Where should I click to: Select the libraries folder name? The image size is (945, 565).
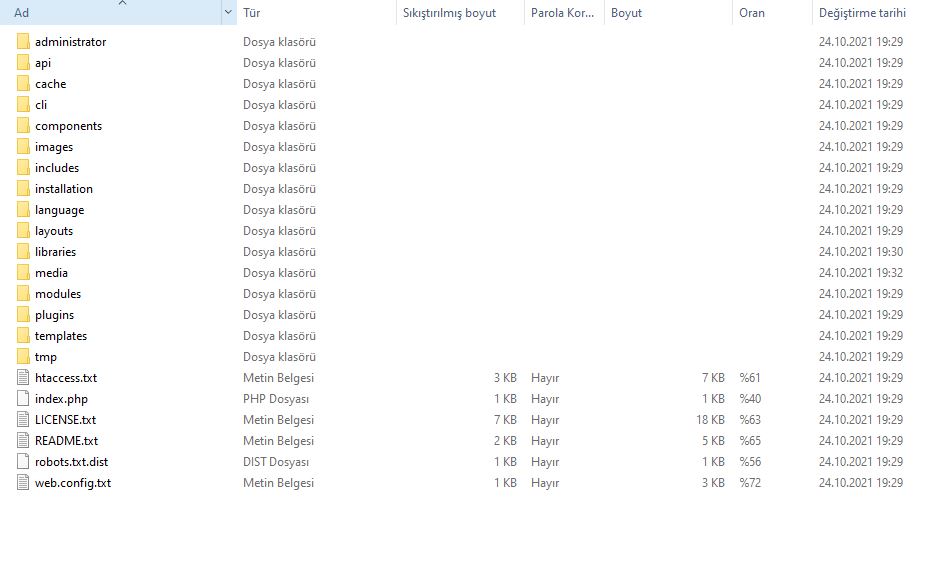point(55,251)
